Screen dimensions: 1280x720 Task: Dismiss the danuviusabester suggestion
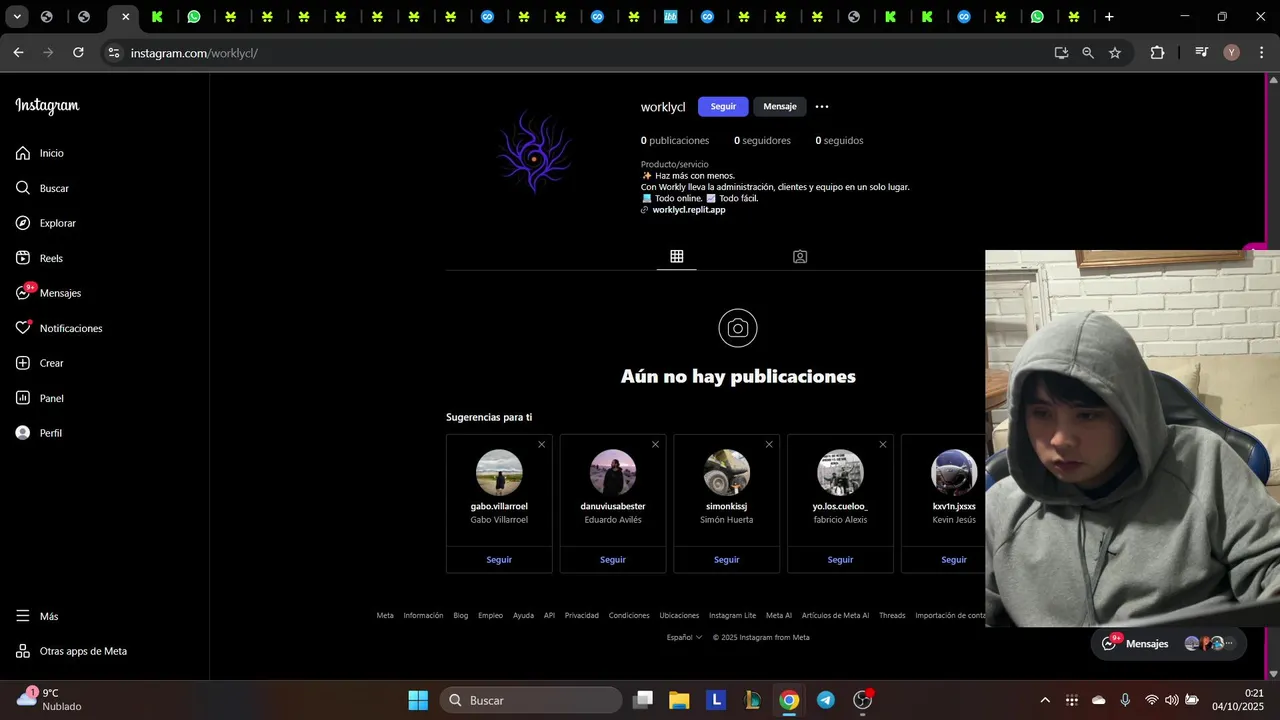pos(656,444)
